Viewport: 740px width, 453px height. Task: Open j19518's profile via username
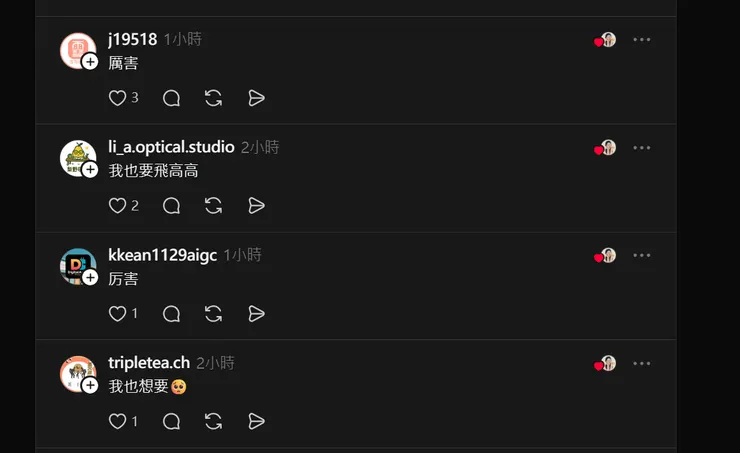(132, 39)
